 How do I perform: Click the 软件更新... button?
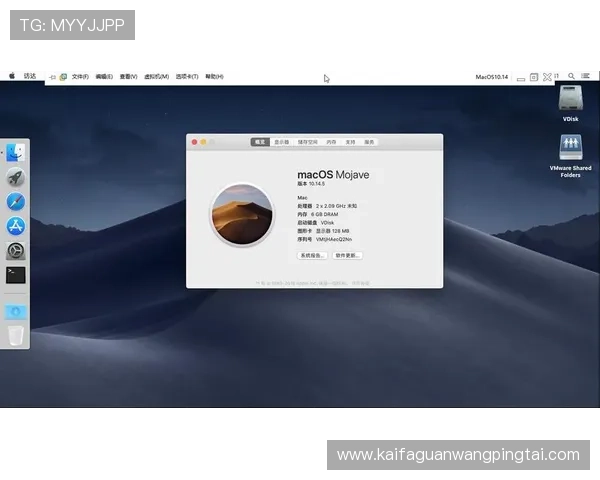pyautogui.click(x=347, y=255)
